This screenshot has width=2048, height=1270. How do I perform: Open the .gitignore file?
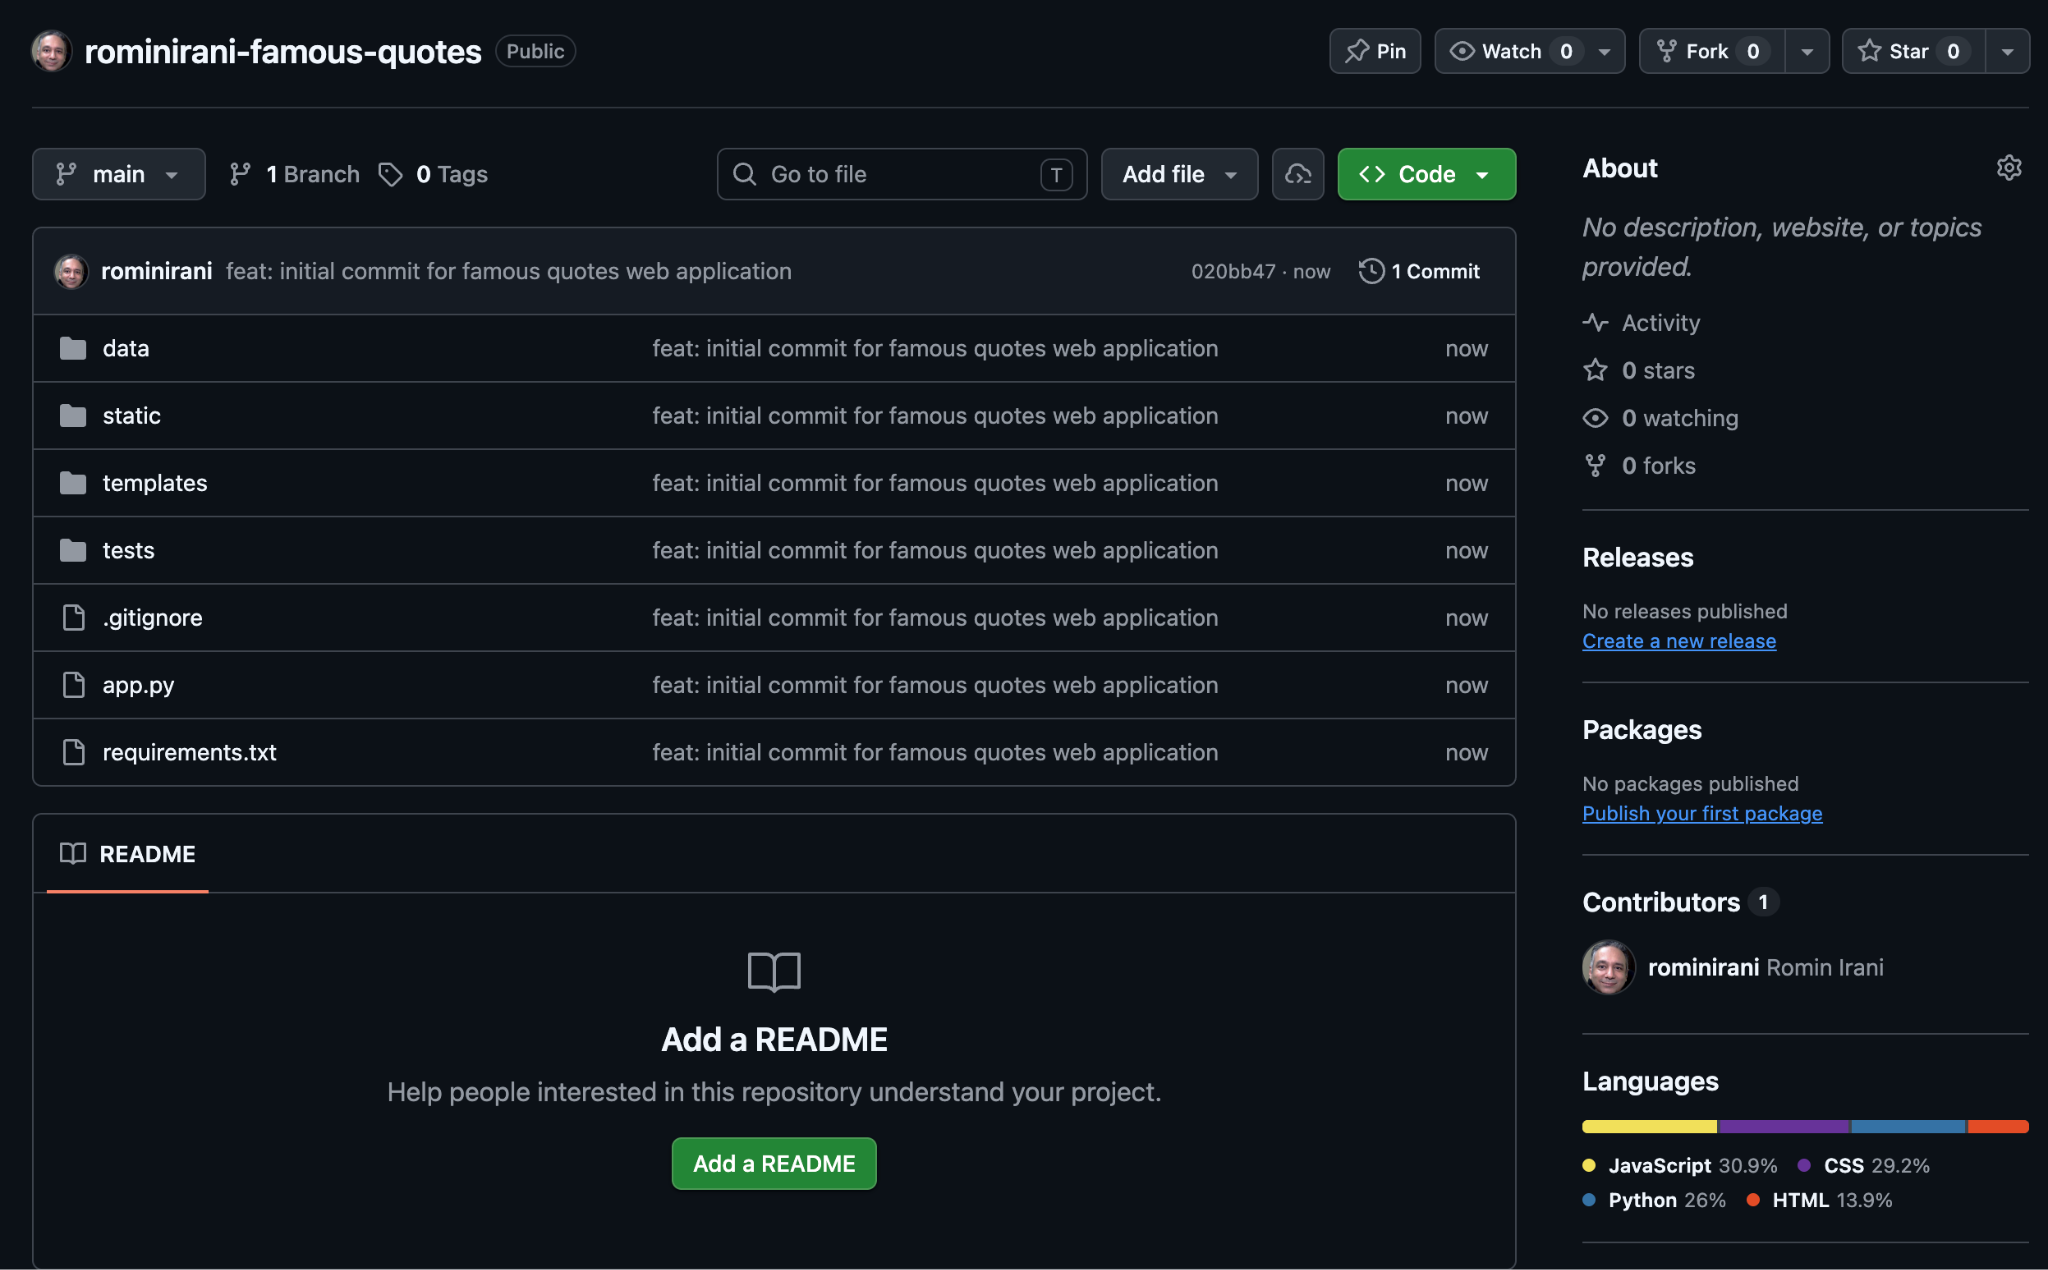153,617
